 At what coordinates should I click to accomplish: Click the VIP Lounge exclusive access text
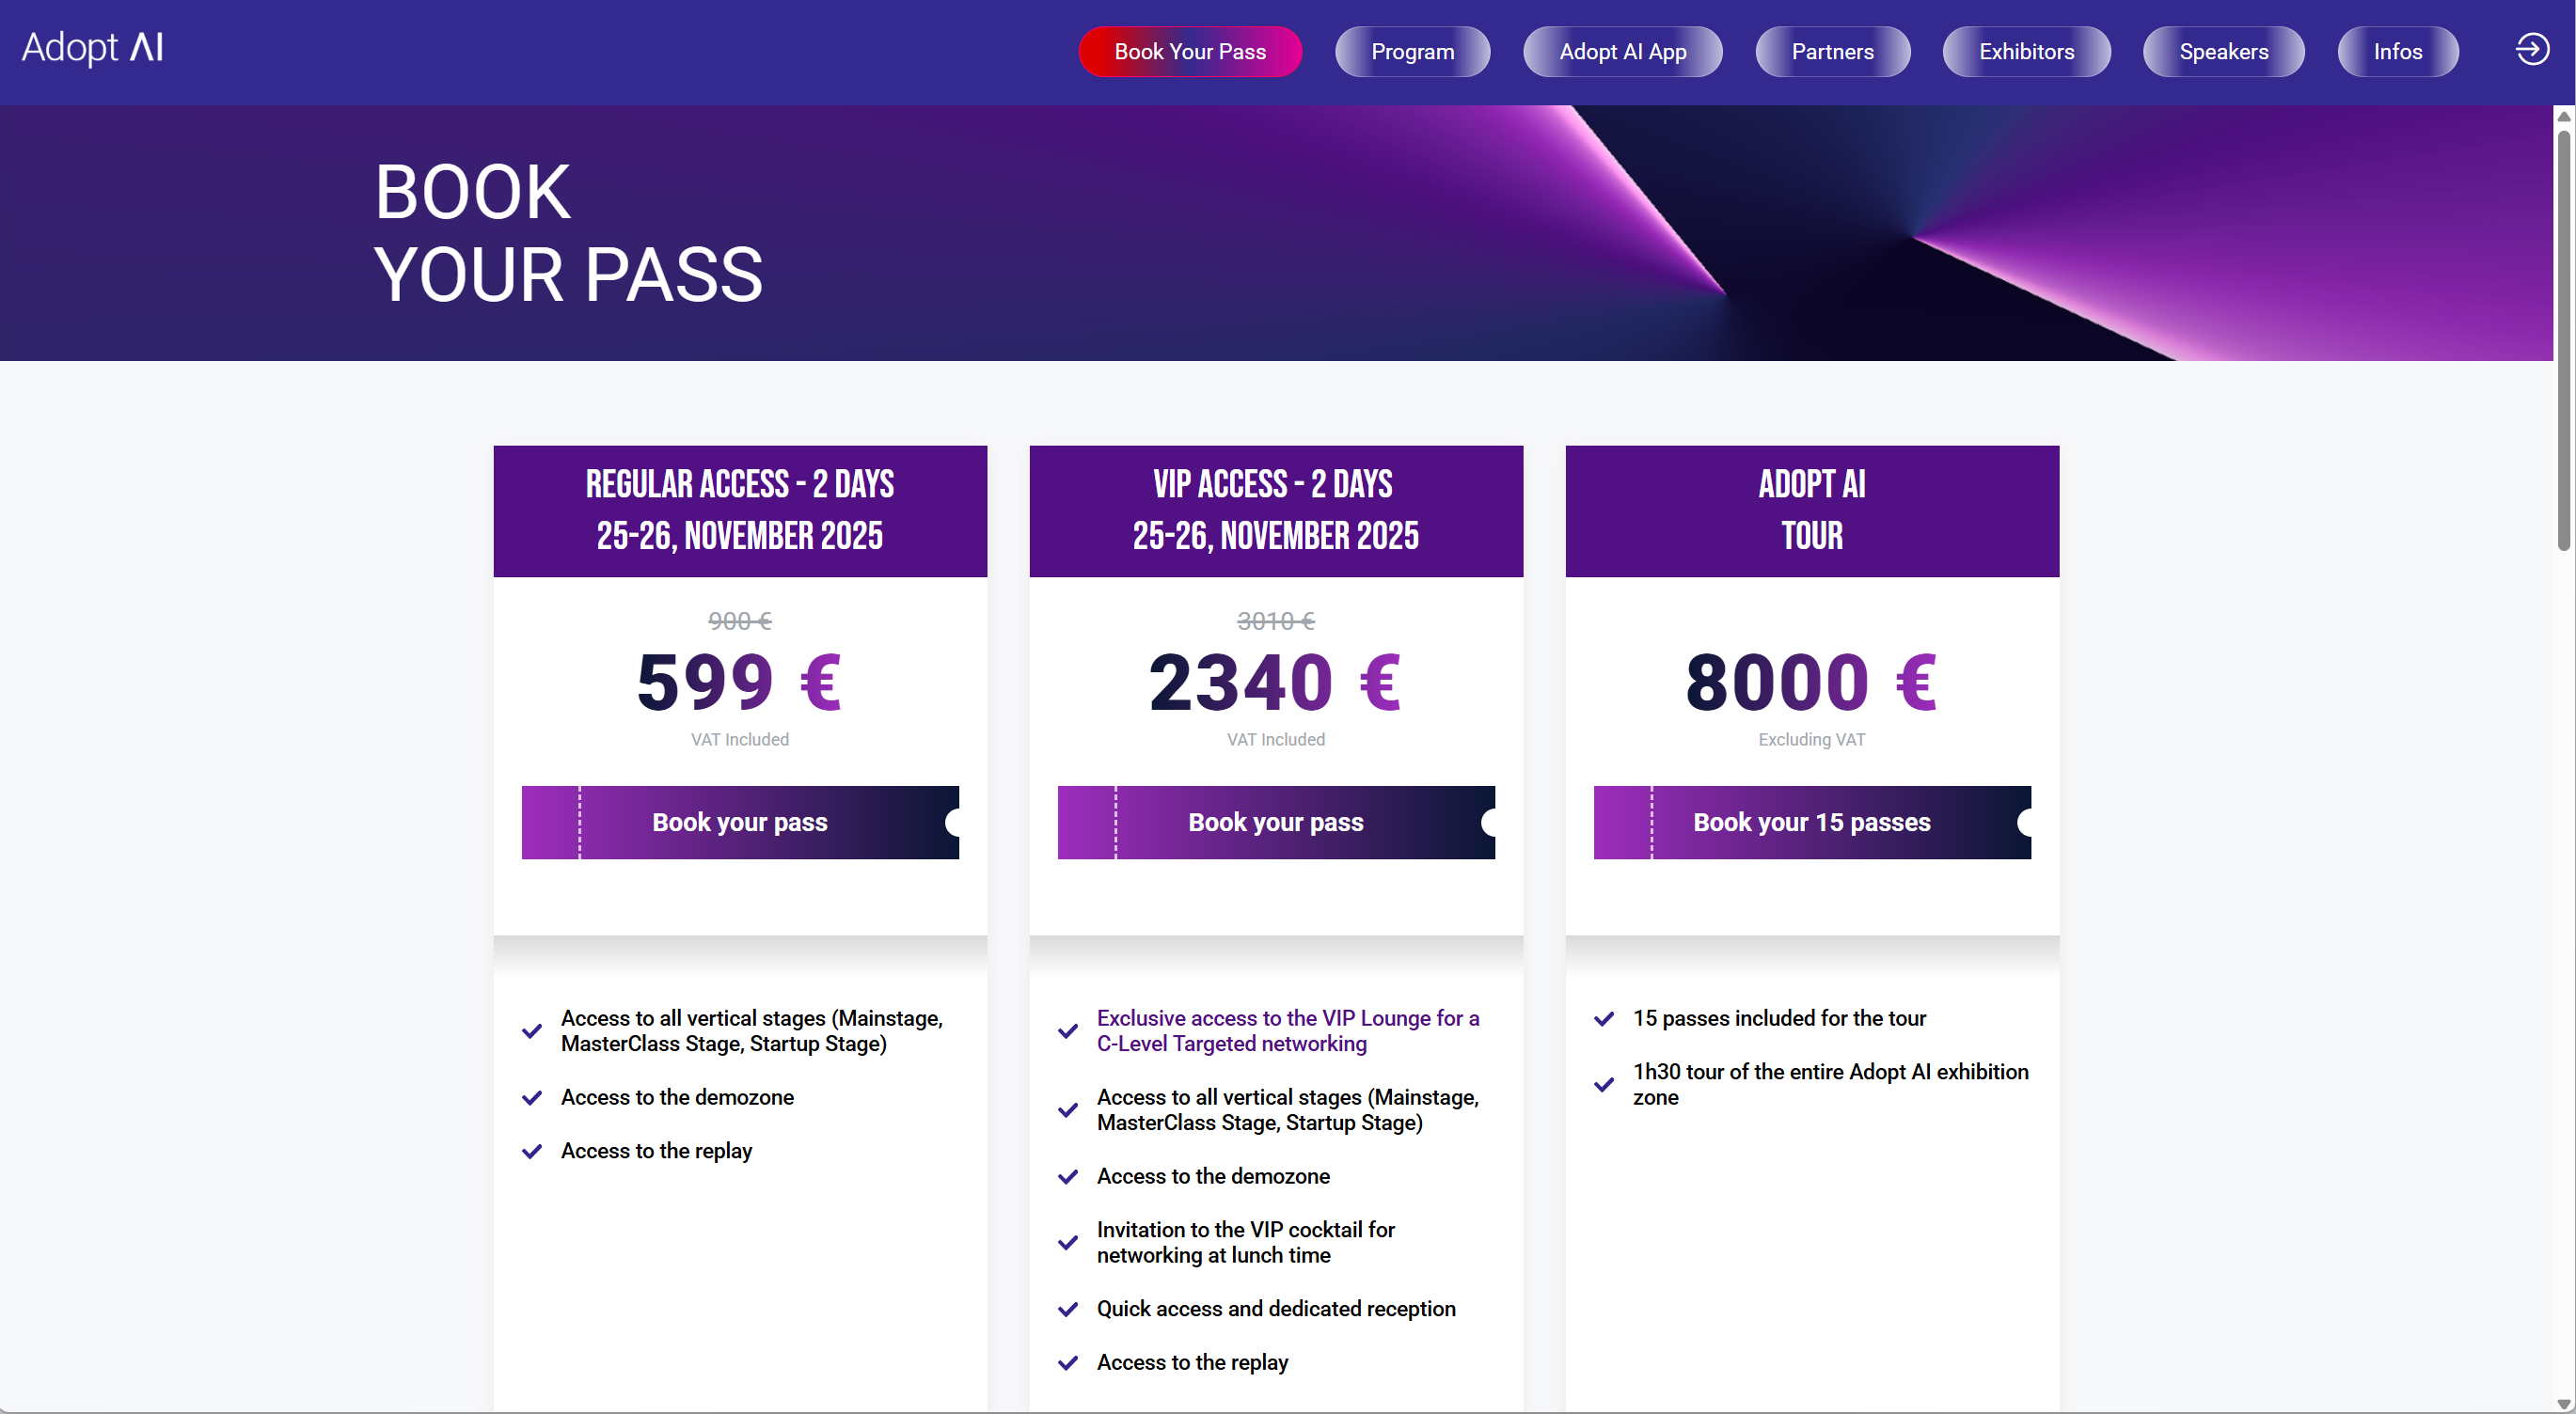point(1287,1031)
